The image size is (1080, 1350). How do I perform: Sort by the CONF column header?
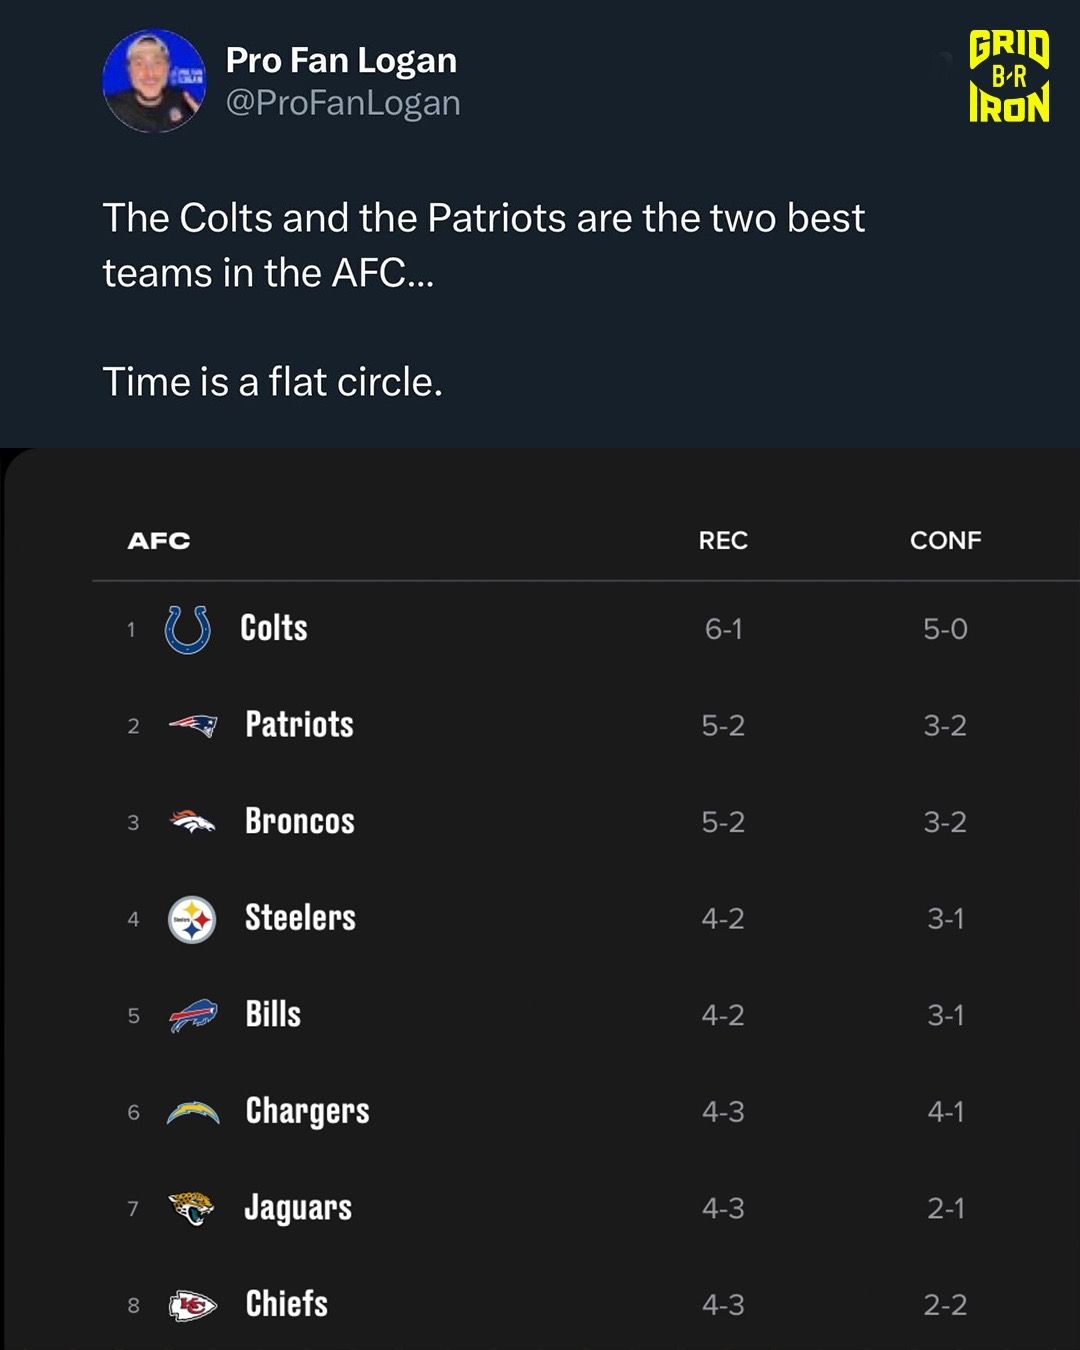(x=945, y=541)
